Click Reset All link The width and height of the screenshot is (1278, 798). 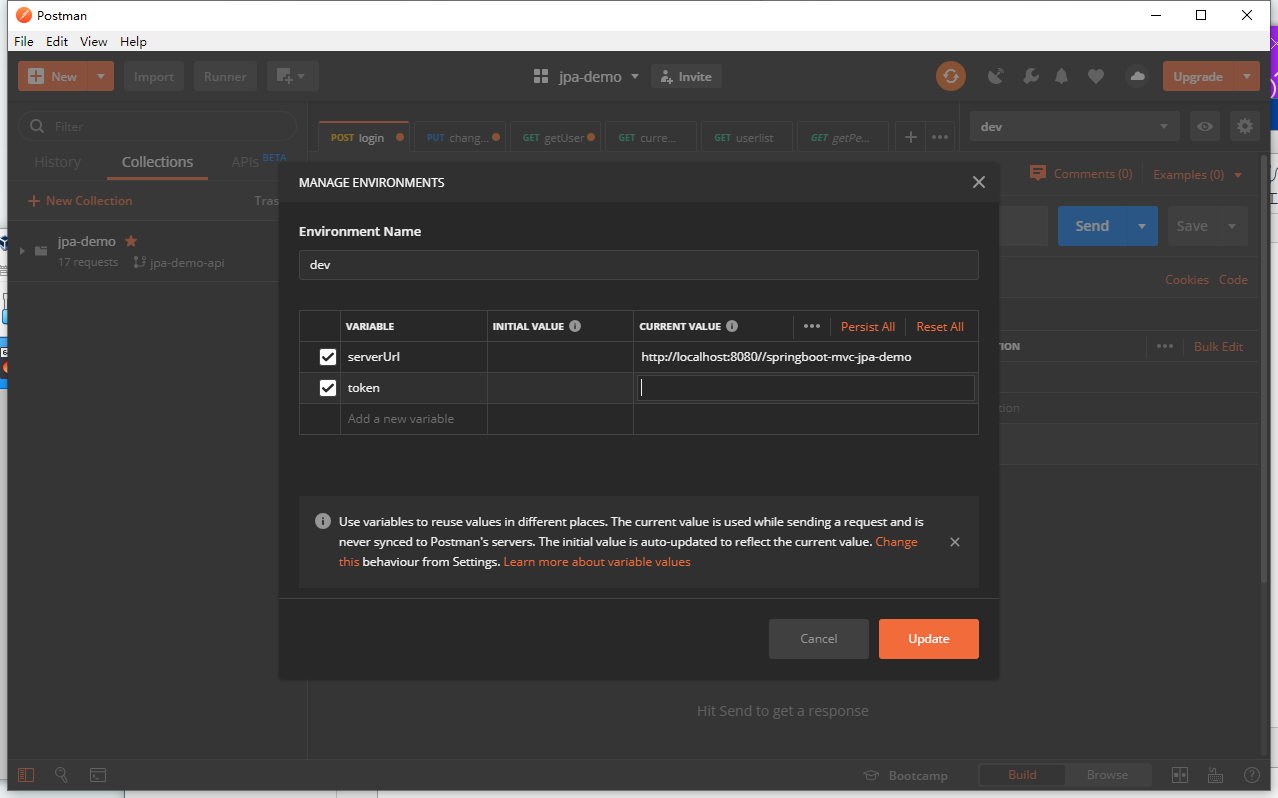(x=940, y=327)
